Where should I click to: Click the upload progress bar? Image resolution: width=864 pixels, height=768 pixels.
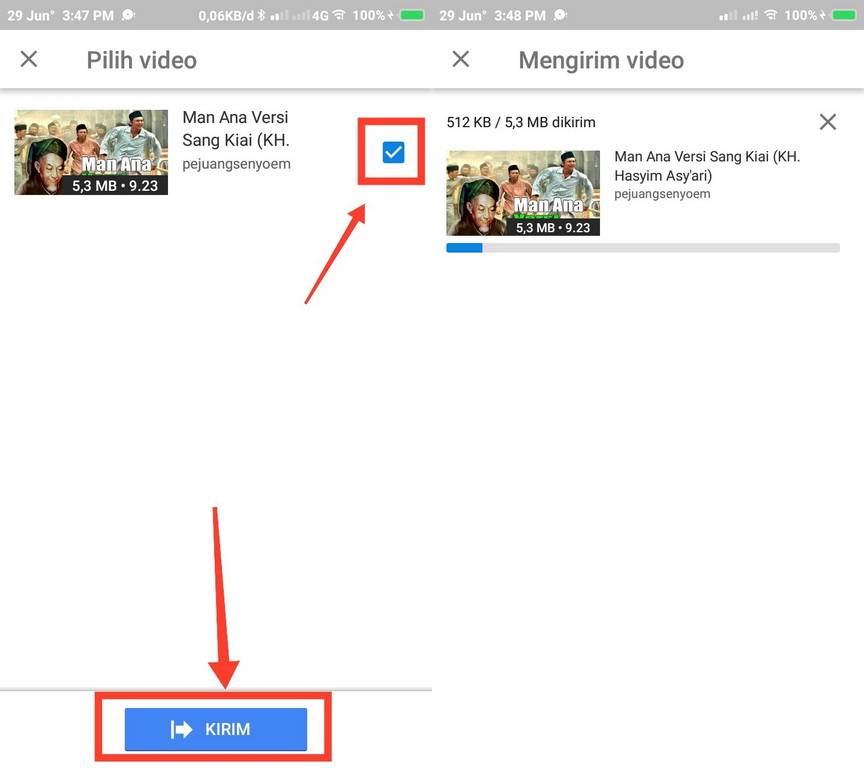[643, 248]
